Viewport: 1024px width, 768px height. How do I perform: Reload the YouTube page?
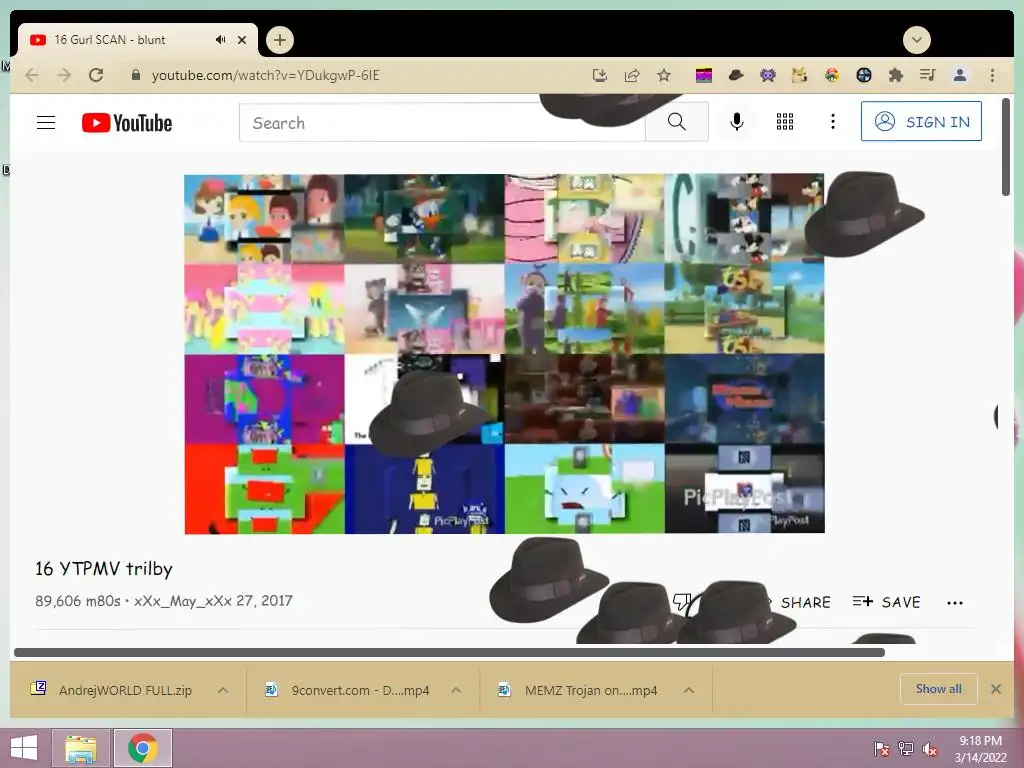tap(96, 75)
